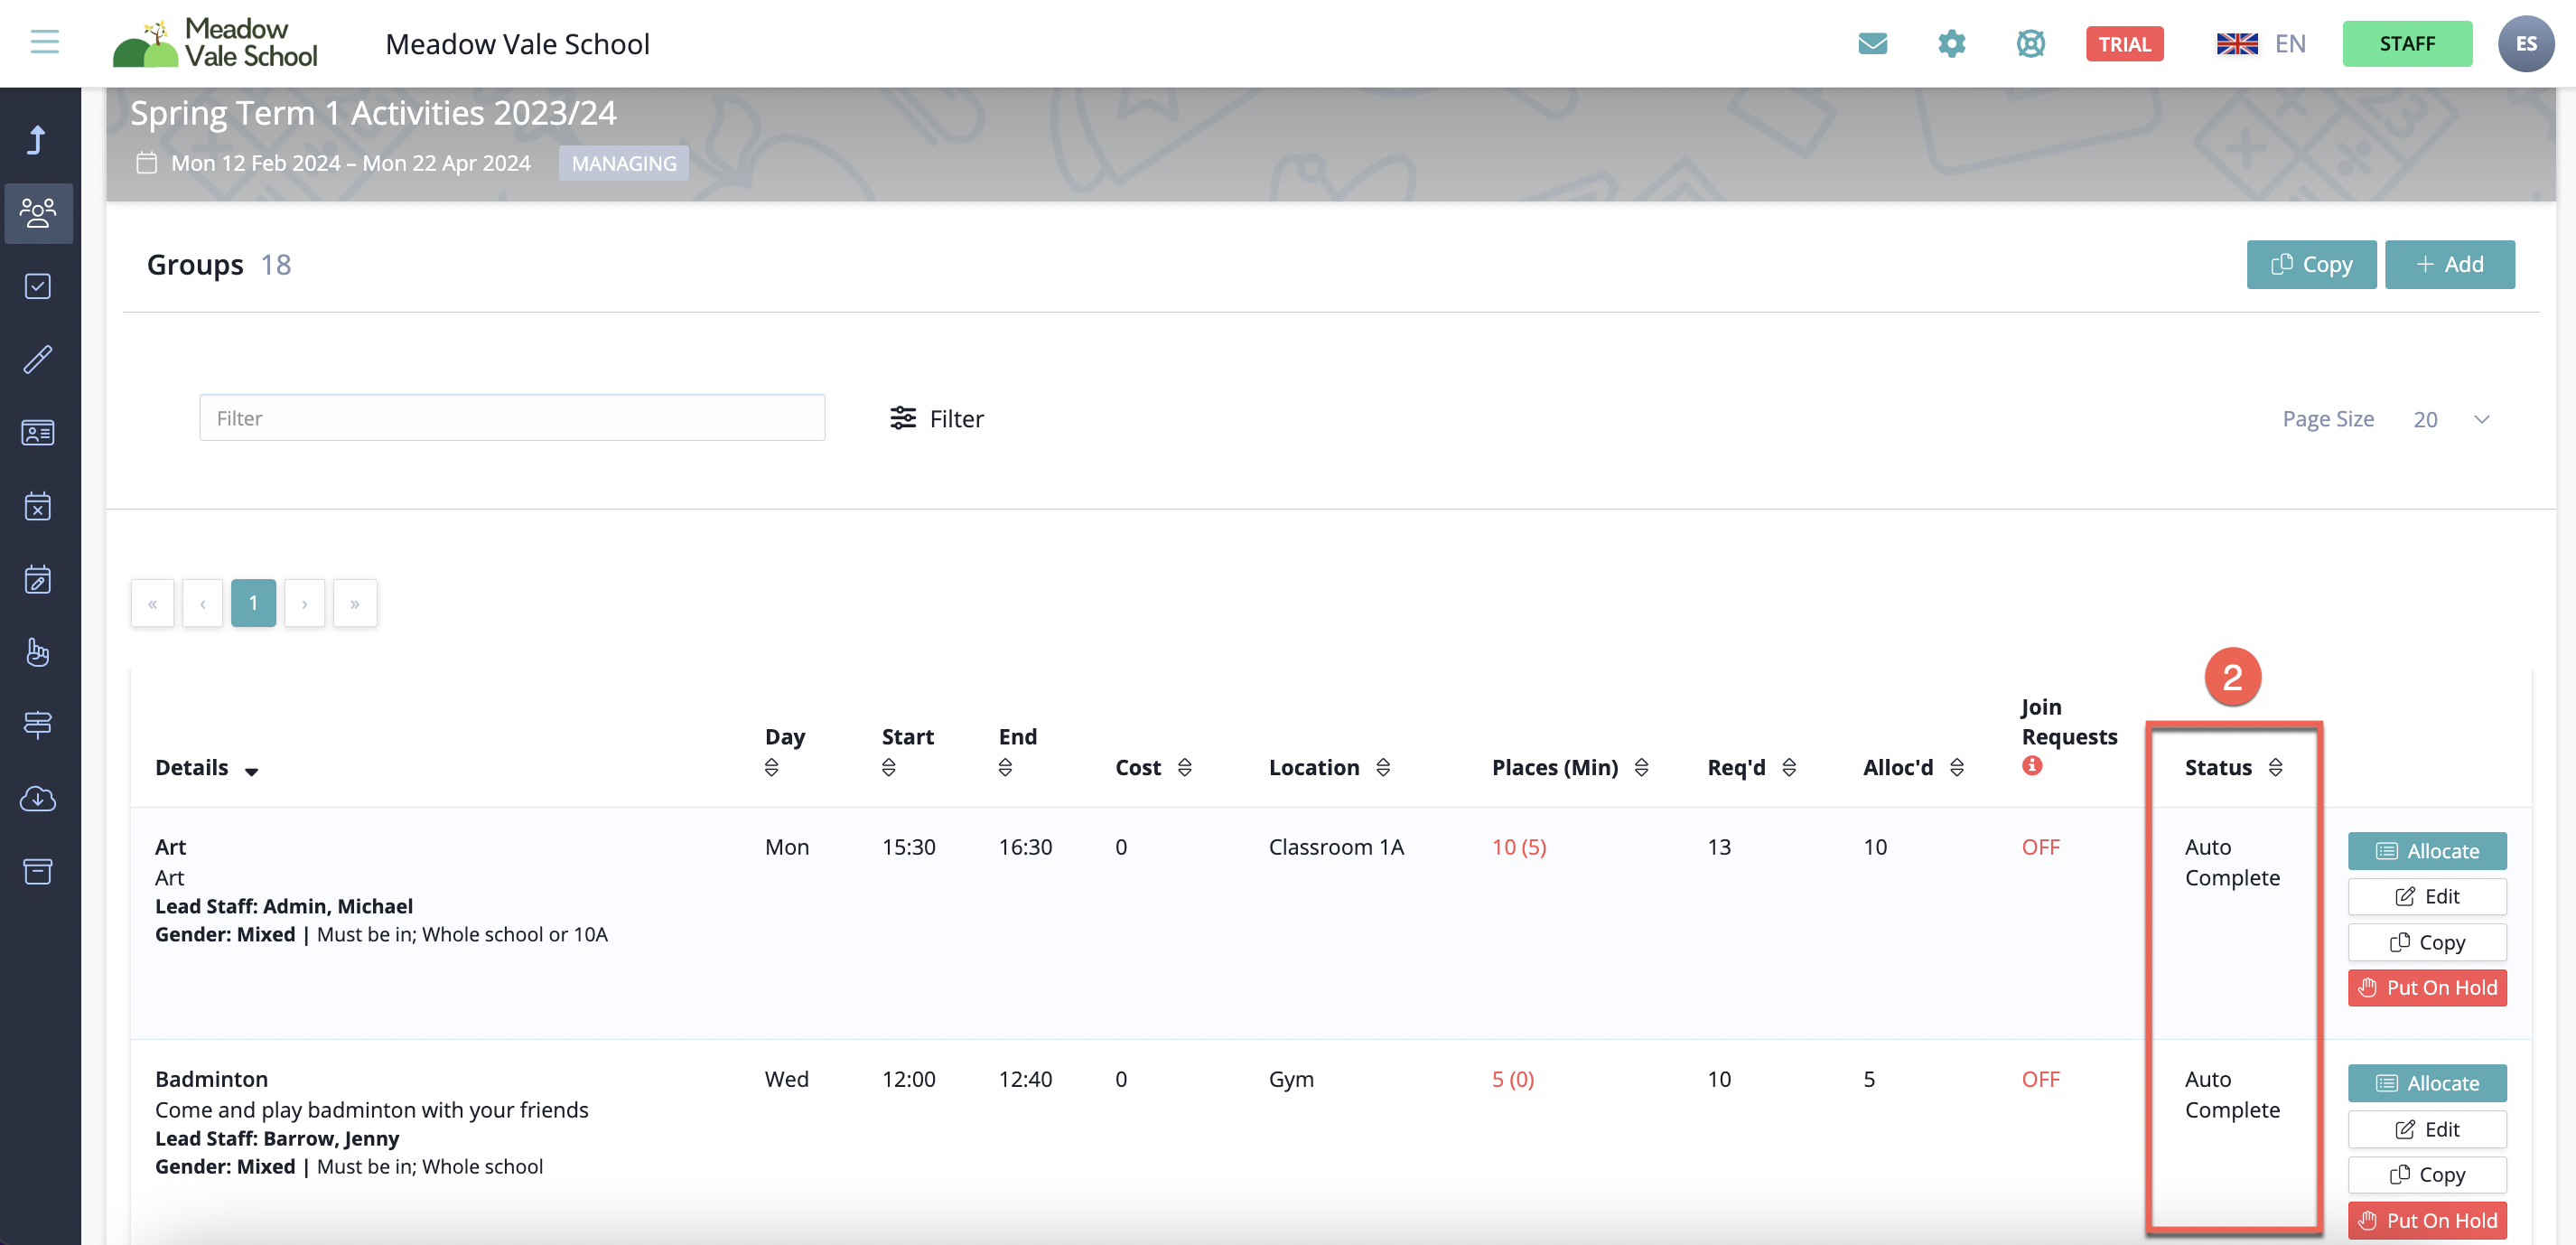Click the Badminton row's OFF join requests
The width and height of the screenshot is (2576, 1245).
tap(2040, 1079)
